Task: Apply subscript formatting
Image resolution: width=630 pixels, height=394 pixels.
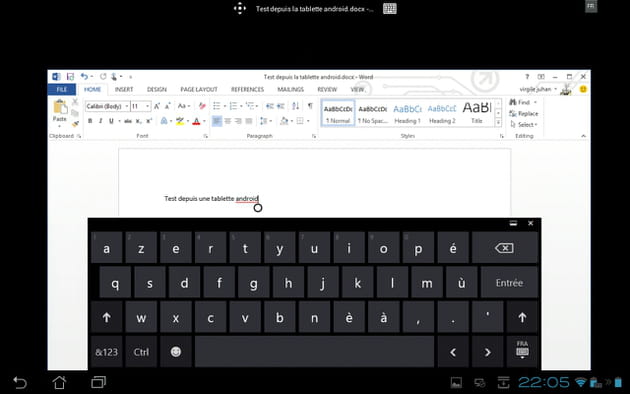Action: (x=138, y=121)
